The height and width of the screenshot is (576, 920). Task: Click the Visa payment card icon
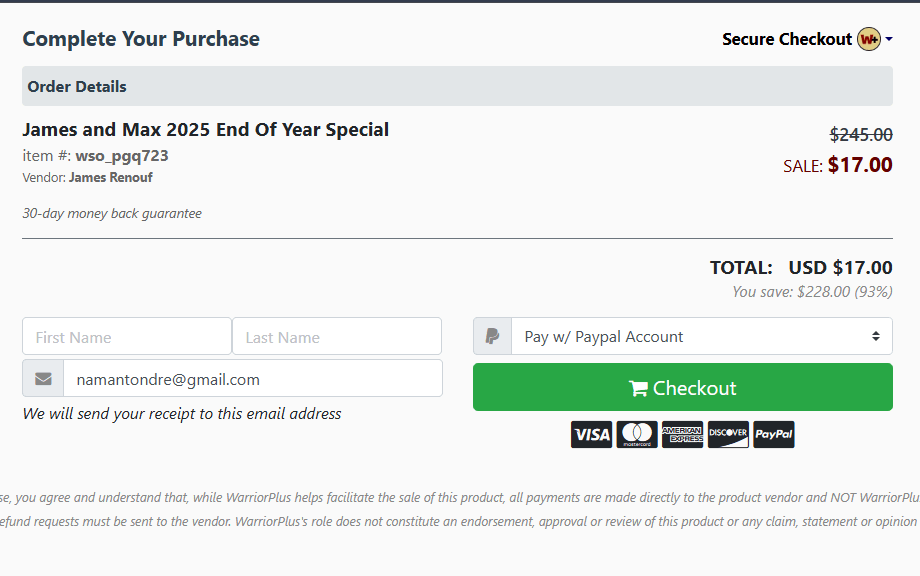(x=591, y=434)
